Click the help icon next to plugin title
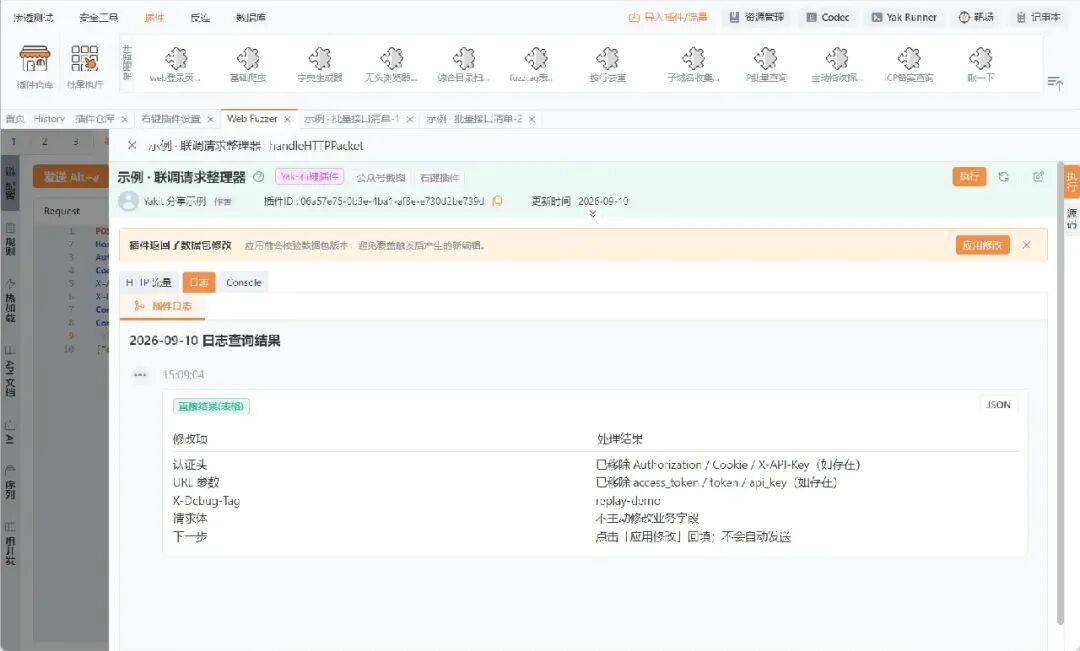The image size is (1080, 651). point(258,177)
